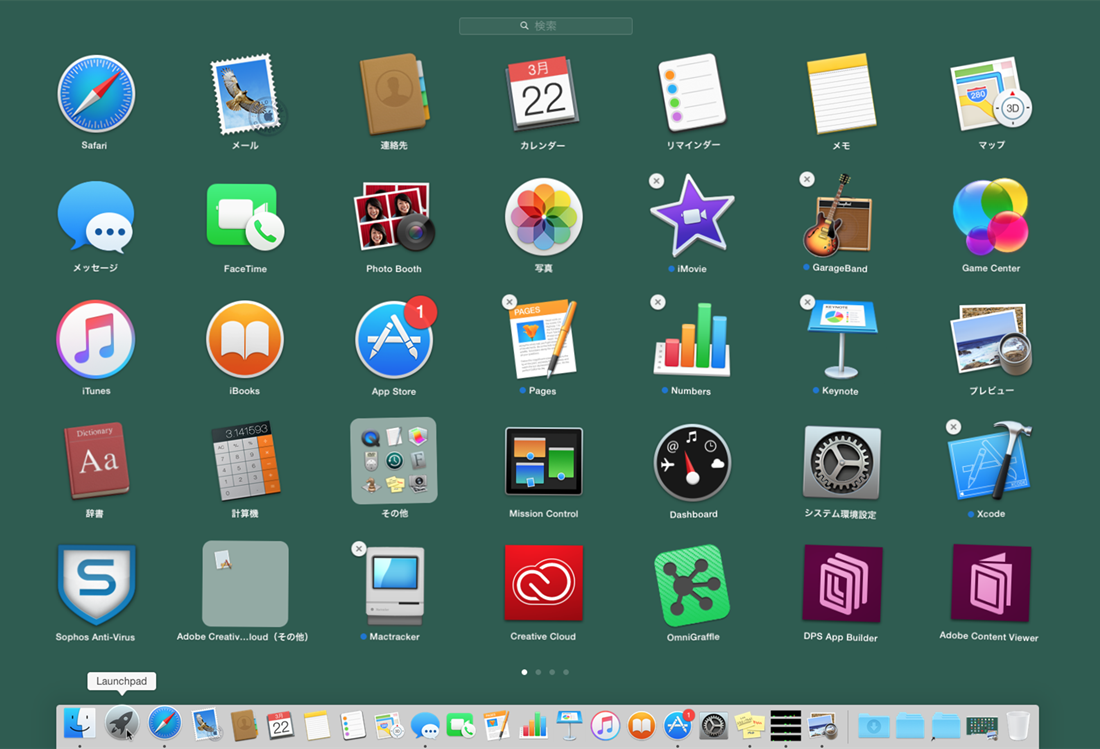Open Mission Control icon
1100x749 pixels.
pyautogui.click(x=543, y=462)
